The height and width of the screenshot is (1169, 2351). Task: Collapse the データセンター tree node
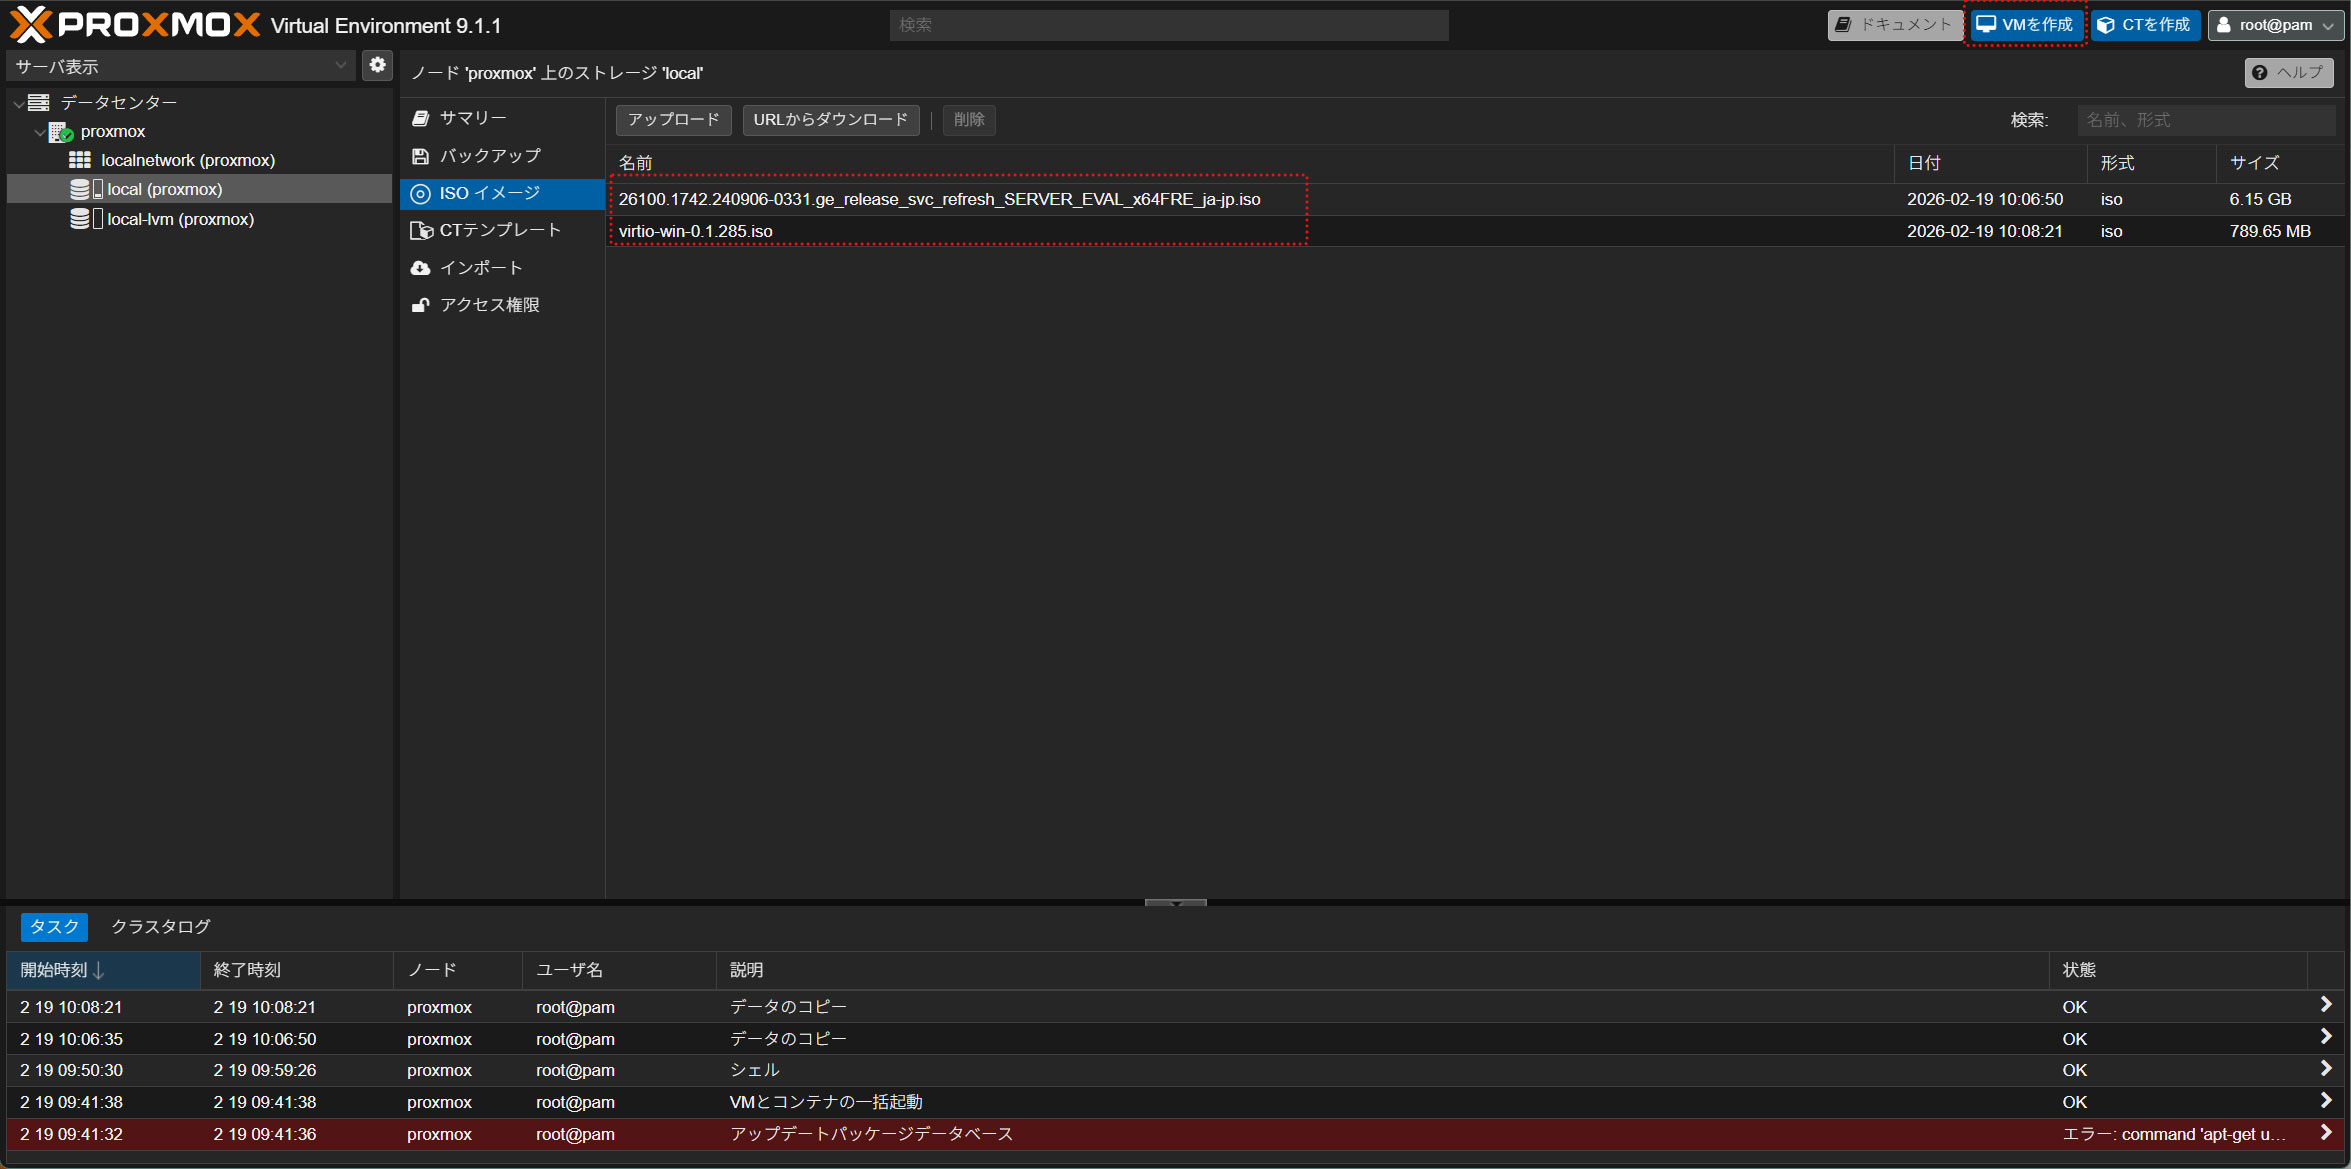[x=19, y=103]
